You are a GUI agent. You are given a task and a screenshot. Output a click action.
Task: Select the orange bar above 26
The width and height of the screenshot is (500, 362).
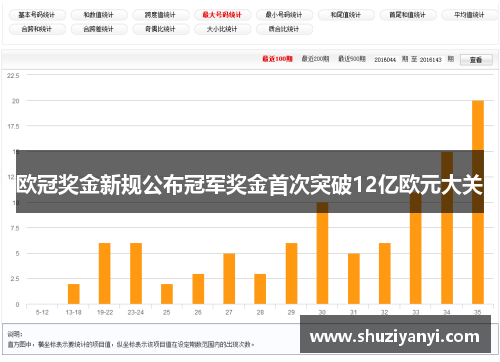[x=198, y=289]
